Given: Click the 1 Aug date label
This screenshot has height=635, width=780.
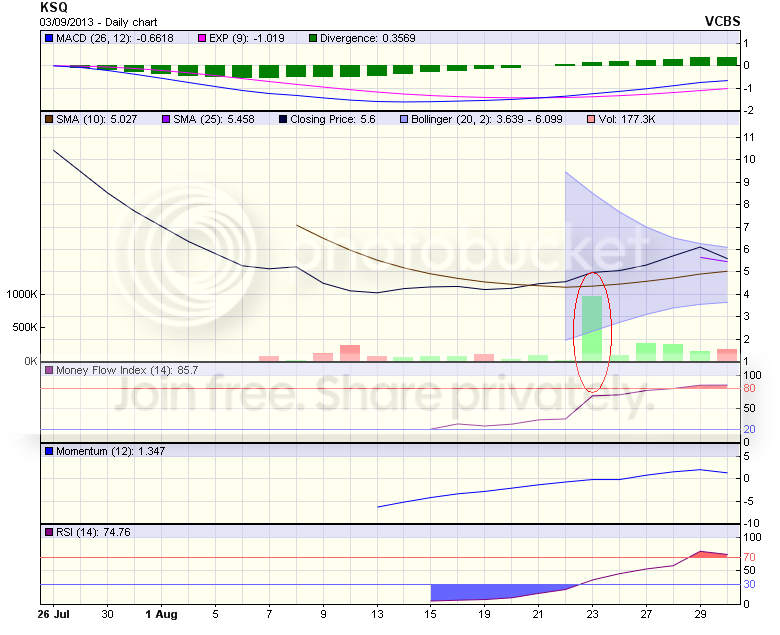Looking at the screenshot, I should coord(161,613).
